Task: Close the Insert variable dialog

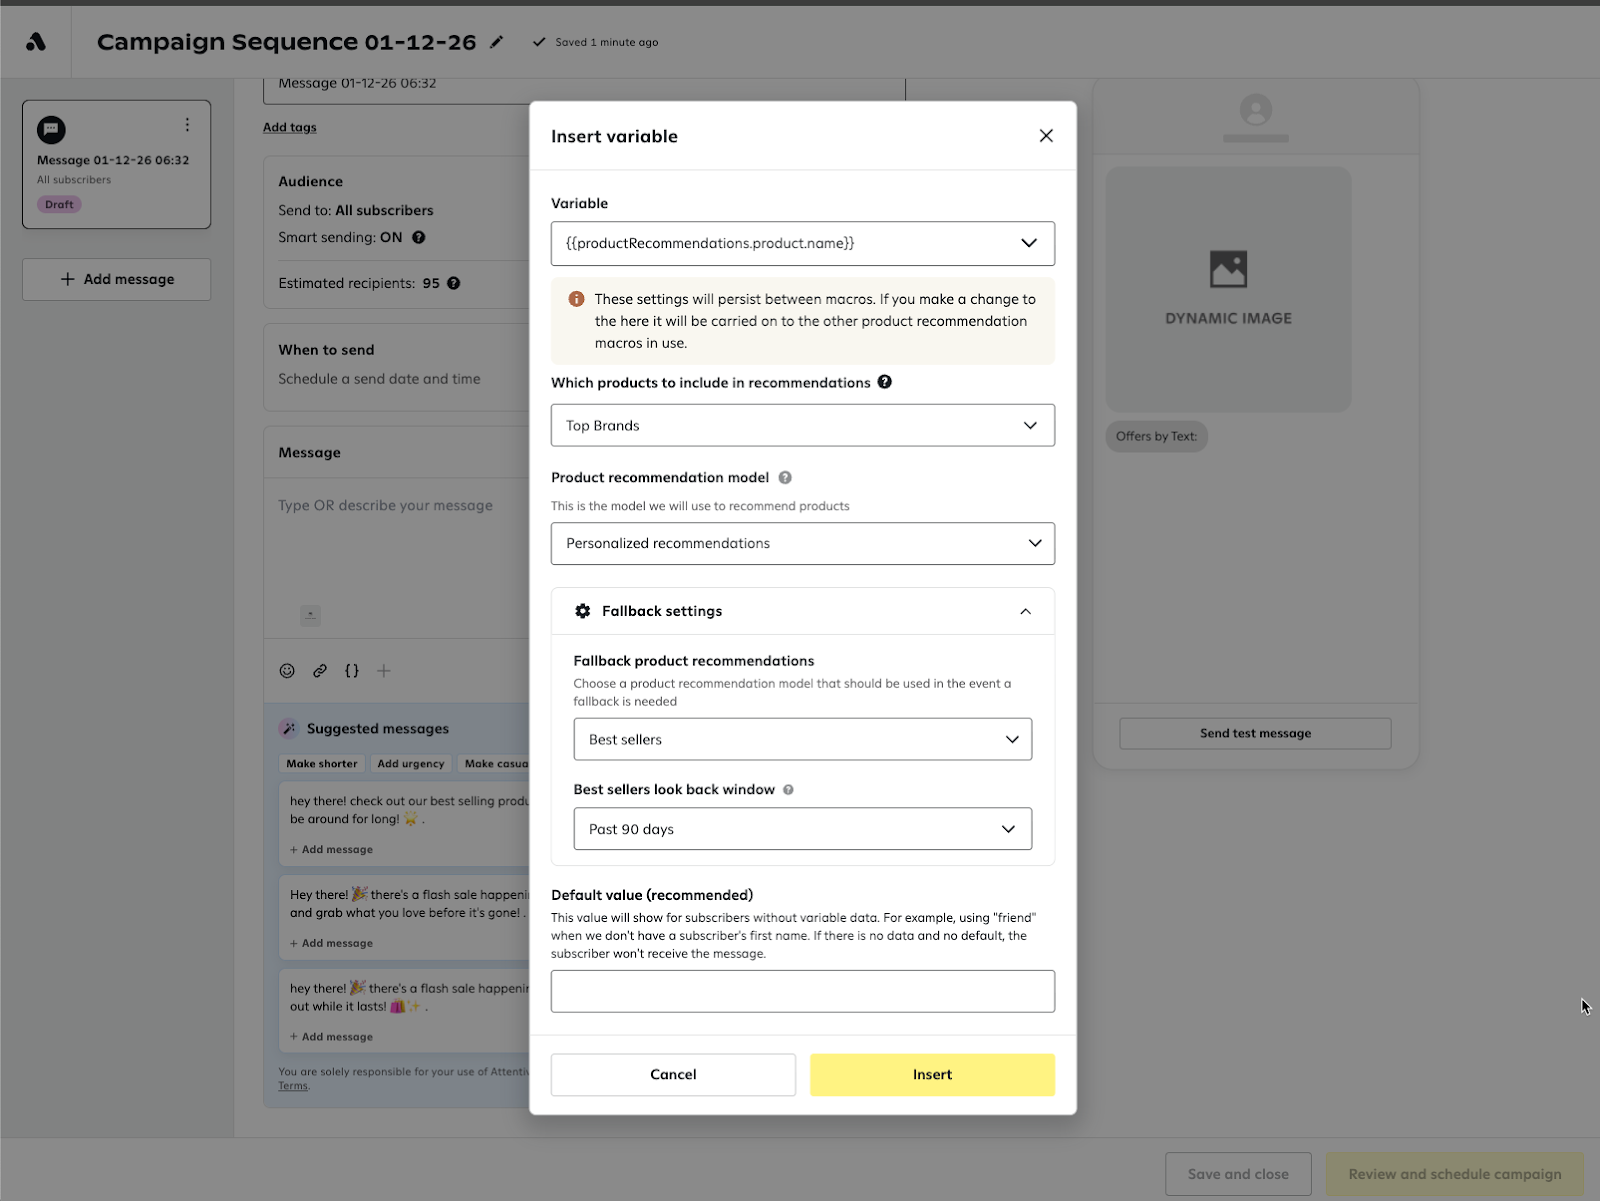Action: coord(1046,136)
